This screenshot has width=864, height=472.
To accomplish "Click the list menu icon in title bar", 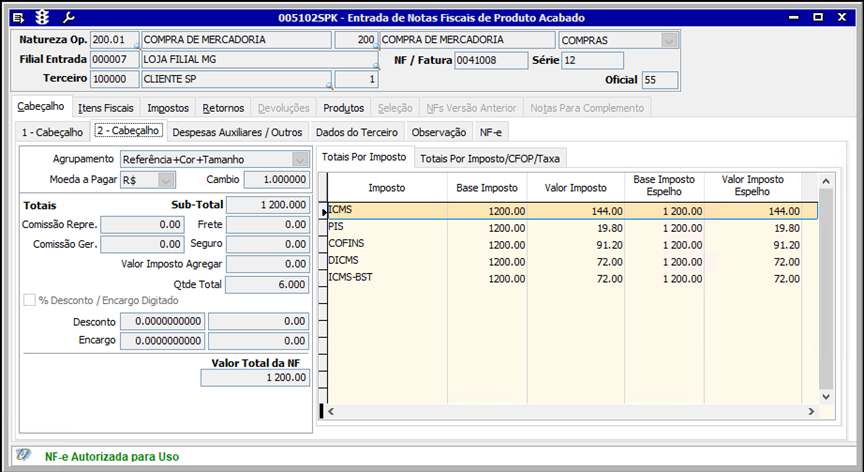I will pos(17,17).
